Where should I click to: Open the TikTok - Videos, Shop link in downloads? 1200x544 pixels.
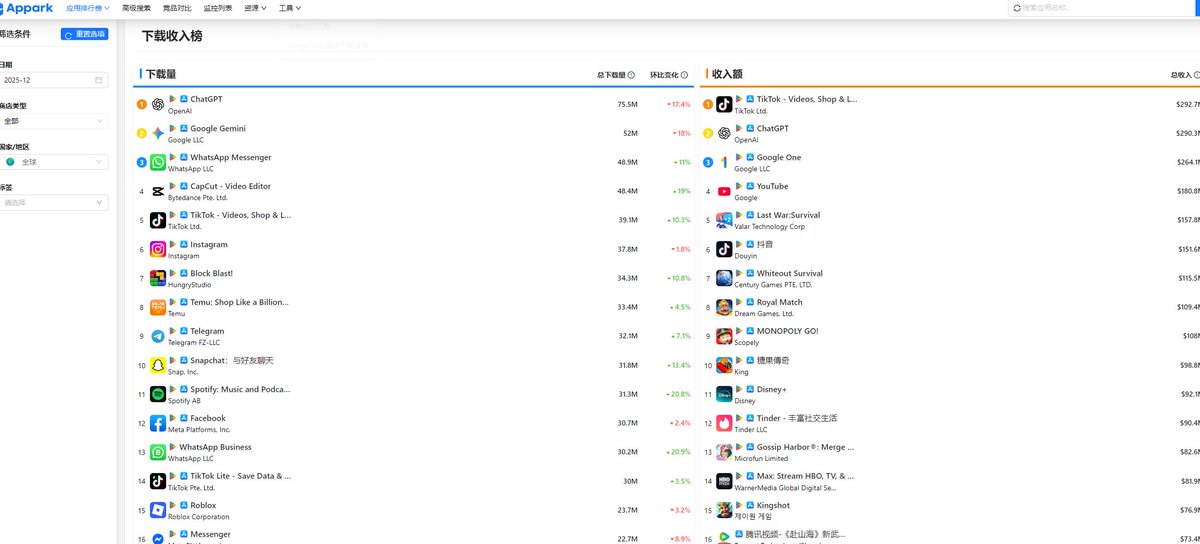[x=241, y=215]
